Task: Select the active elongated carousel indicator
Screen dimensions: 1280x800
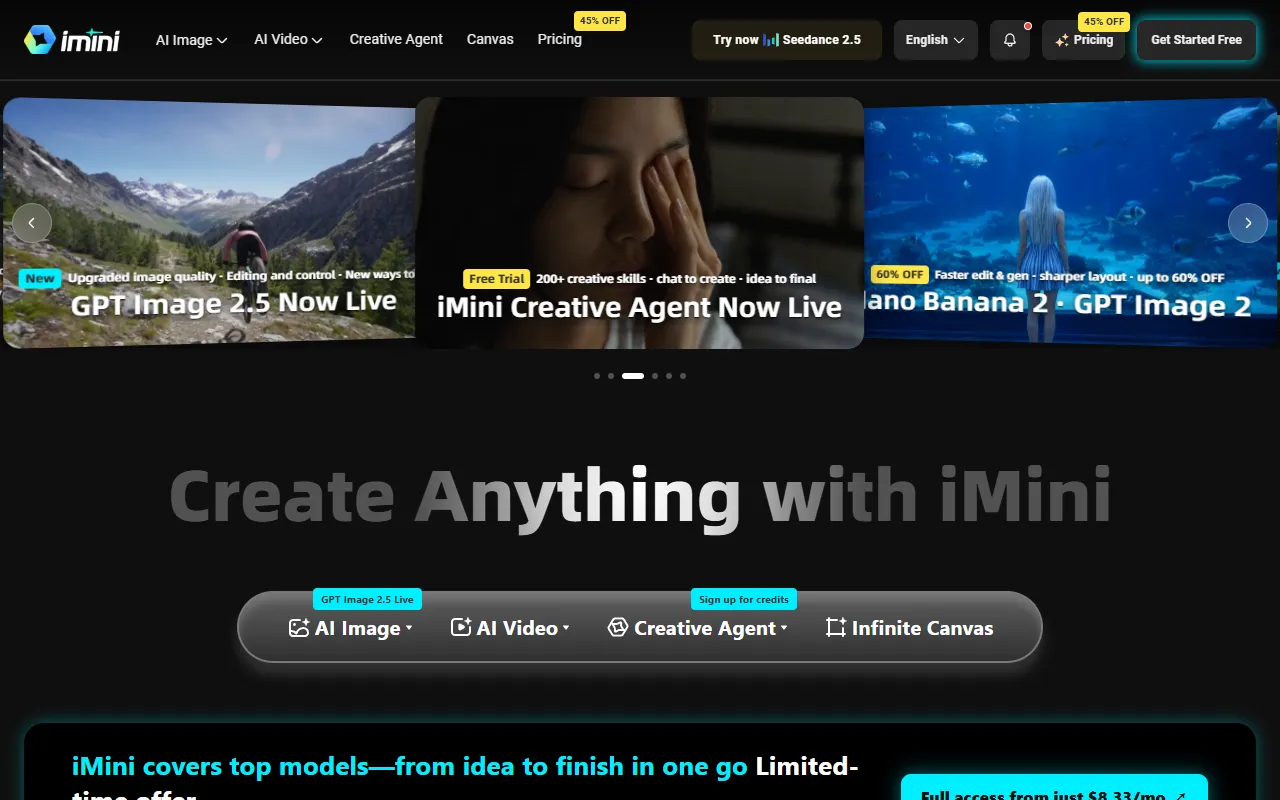Action: [633, 376]
